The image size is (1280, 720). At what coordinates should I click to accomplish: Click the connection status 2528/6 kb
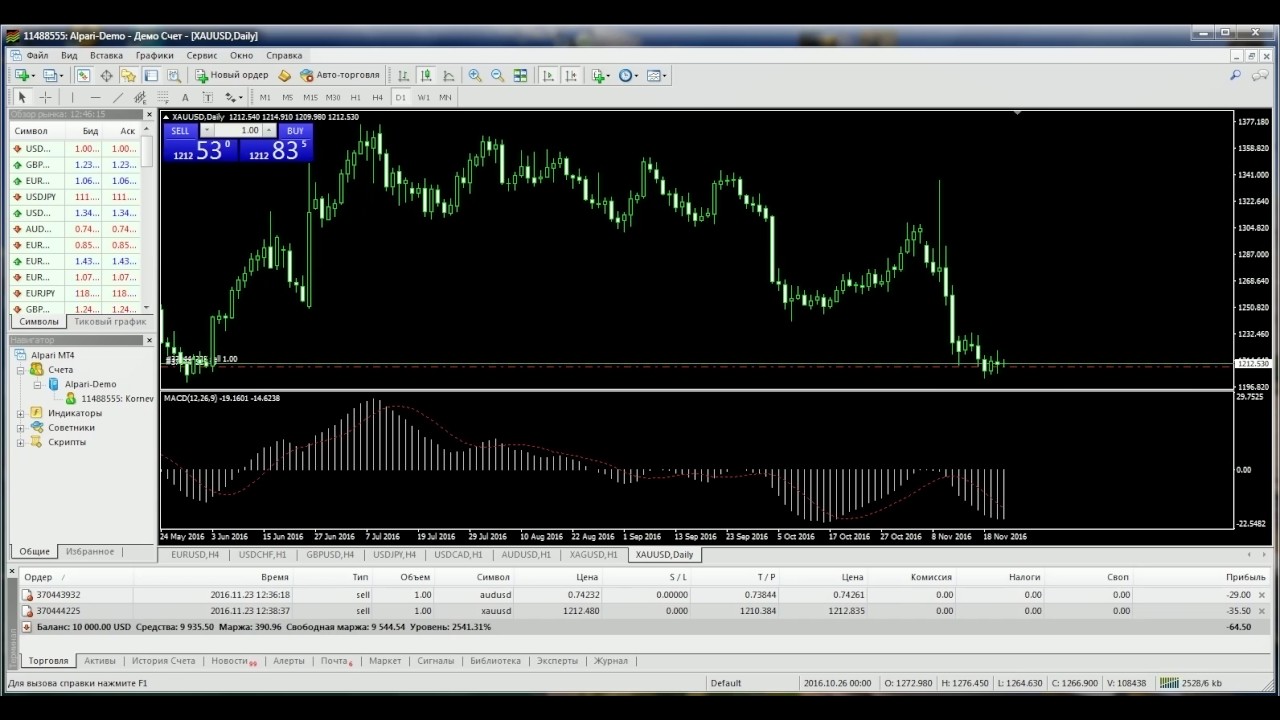[x=1191, y=683]
